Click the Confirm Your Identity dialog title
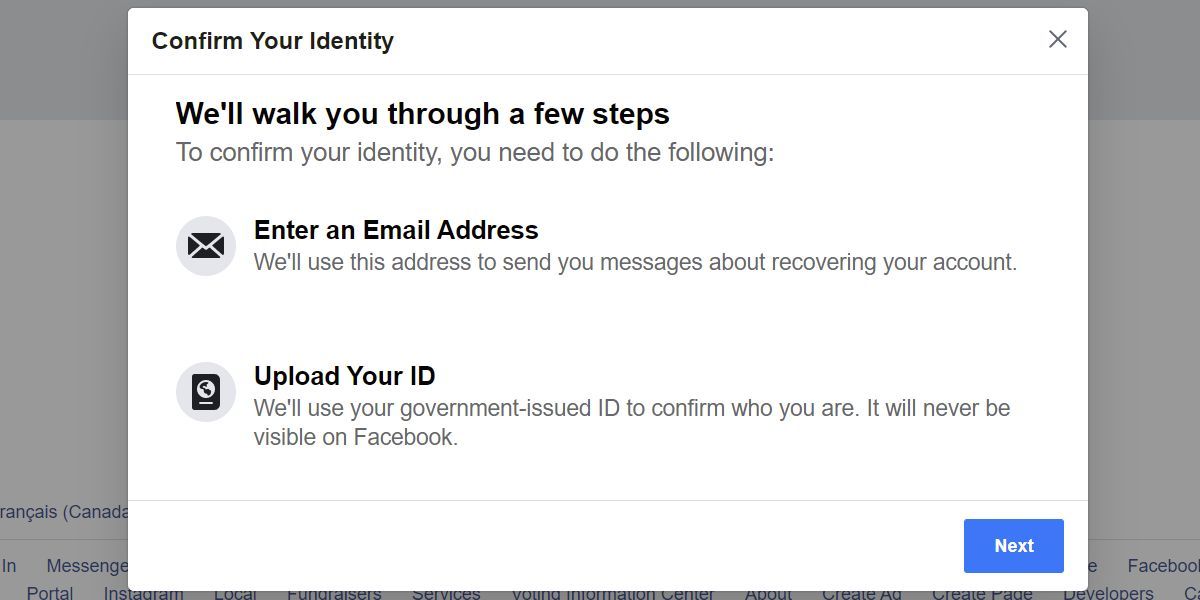This screenshot has width=1200, height=600. [x=273, y=41]
